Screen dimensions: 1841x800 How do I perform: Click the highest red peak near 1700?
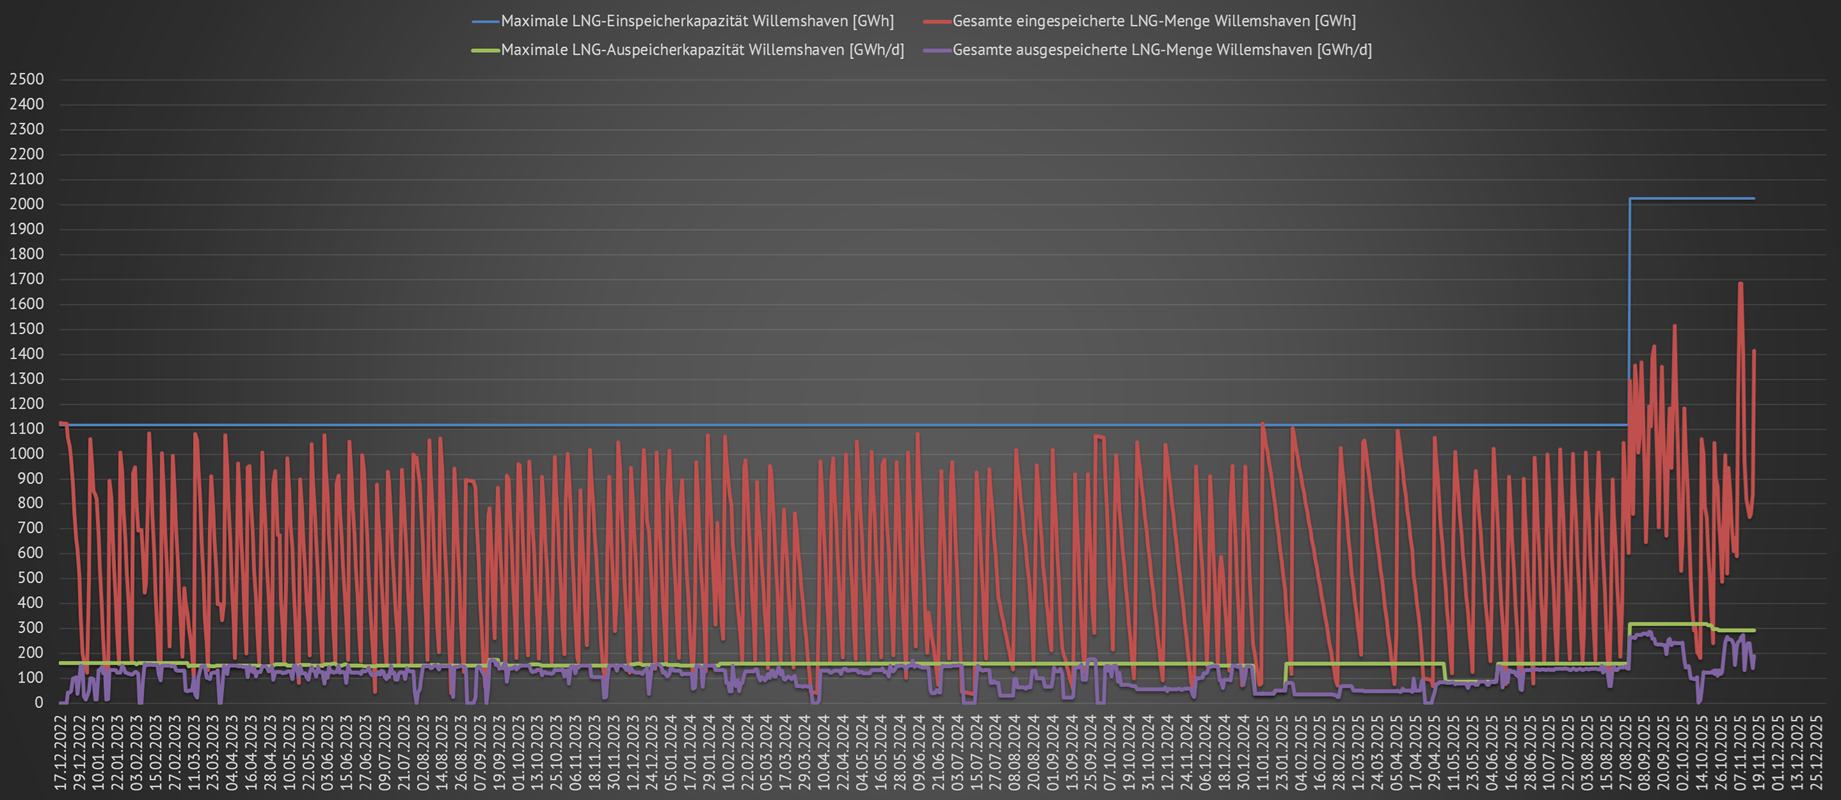1740,285
